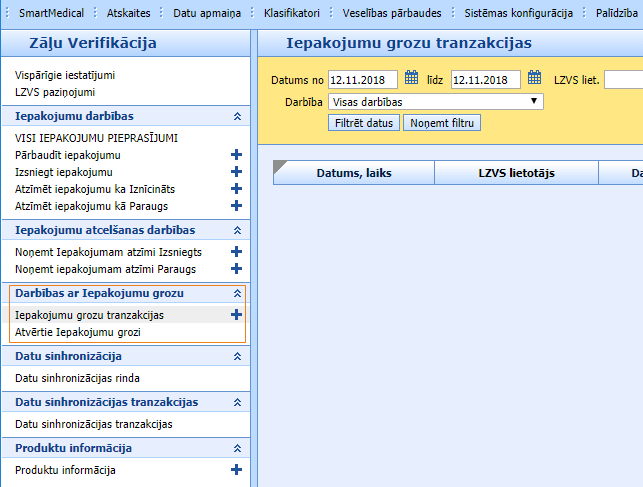The width and height of the screenshot is (643, 487).
Task: Open the Atskaites menu
Action: 126,13
